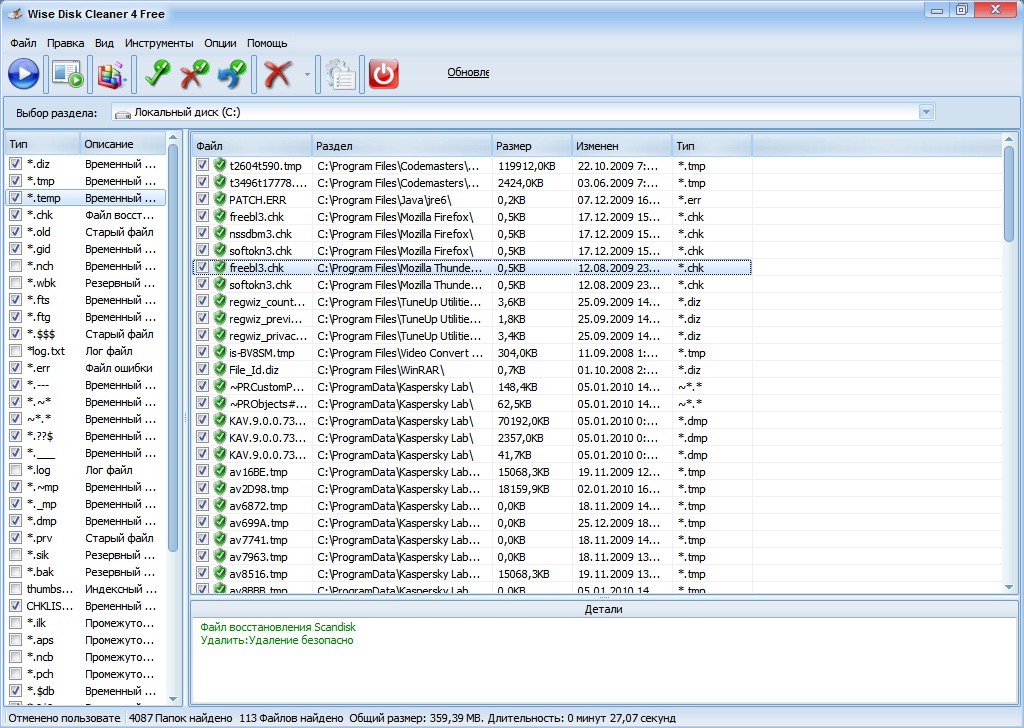The height and width of the screenshot is (728, 1024).
Task: Click the file types panel scrollbar thumb
Action: [173, 347]
